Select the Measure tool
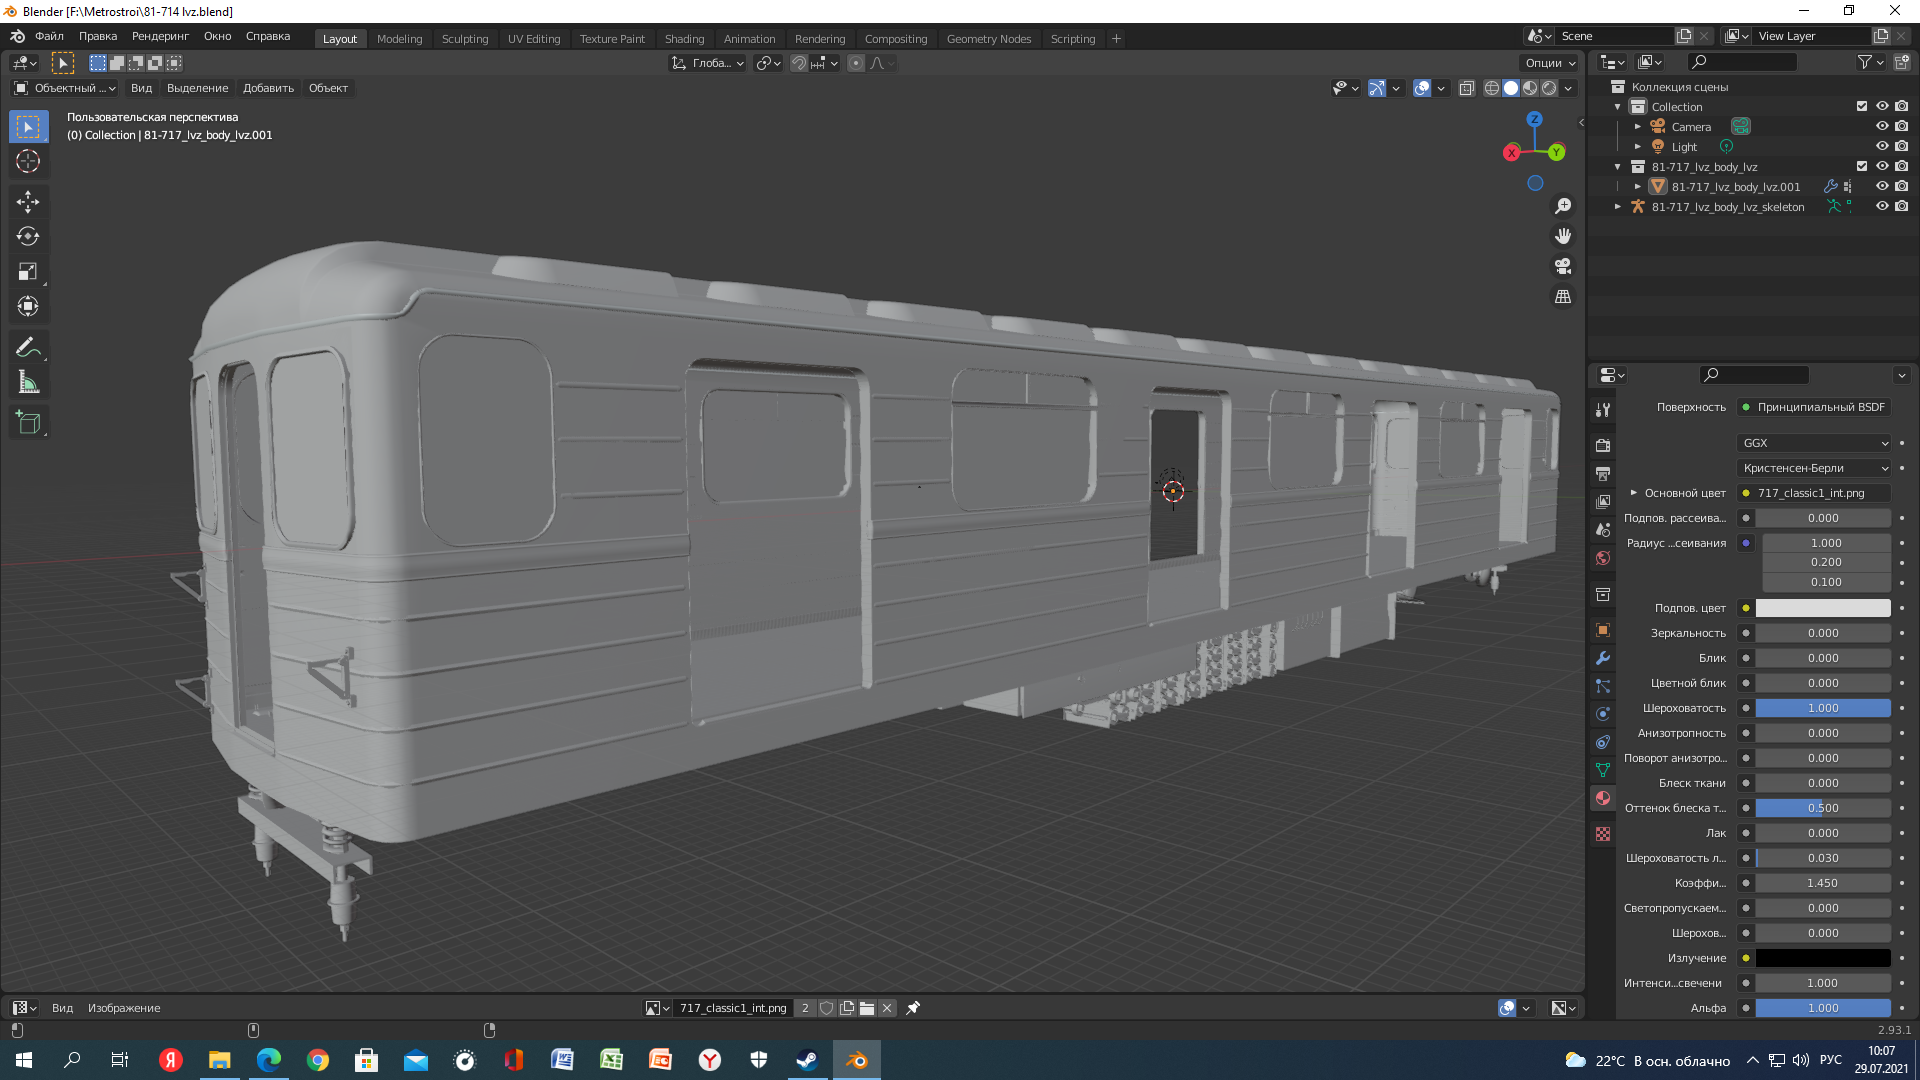The width and height of the screenshot is (1920, 1080). 28,383
